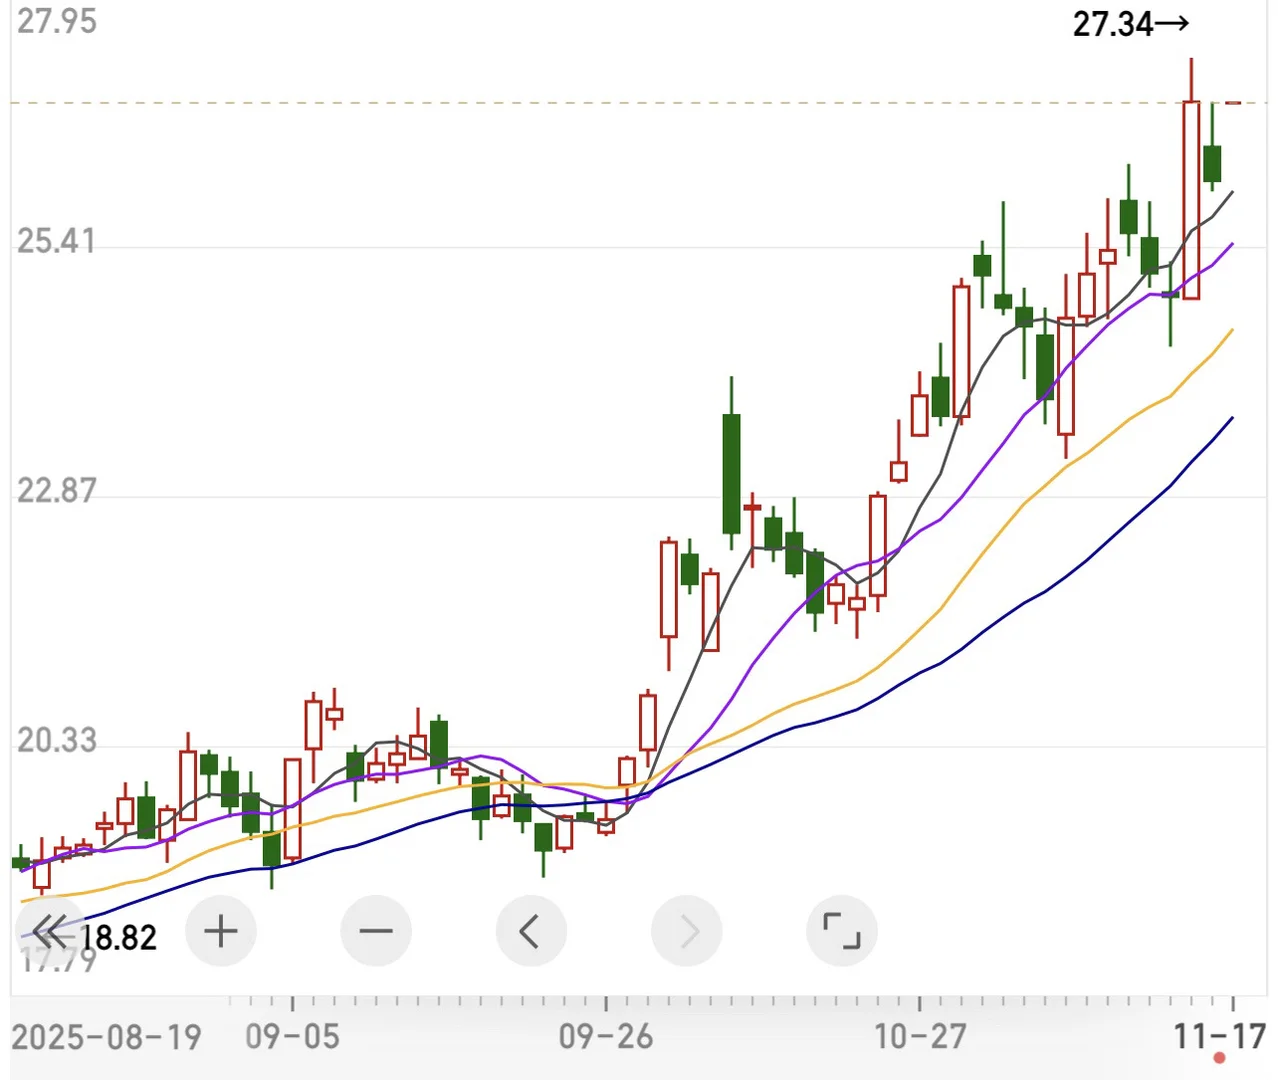Click the 11-17 date label
Image resolution: width=1278 pixels, height=1080 pixels.
1221,1037
